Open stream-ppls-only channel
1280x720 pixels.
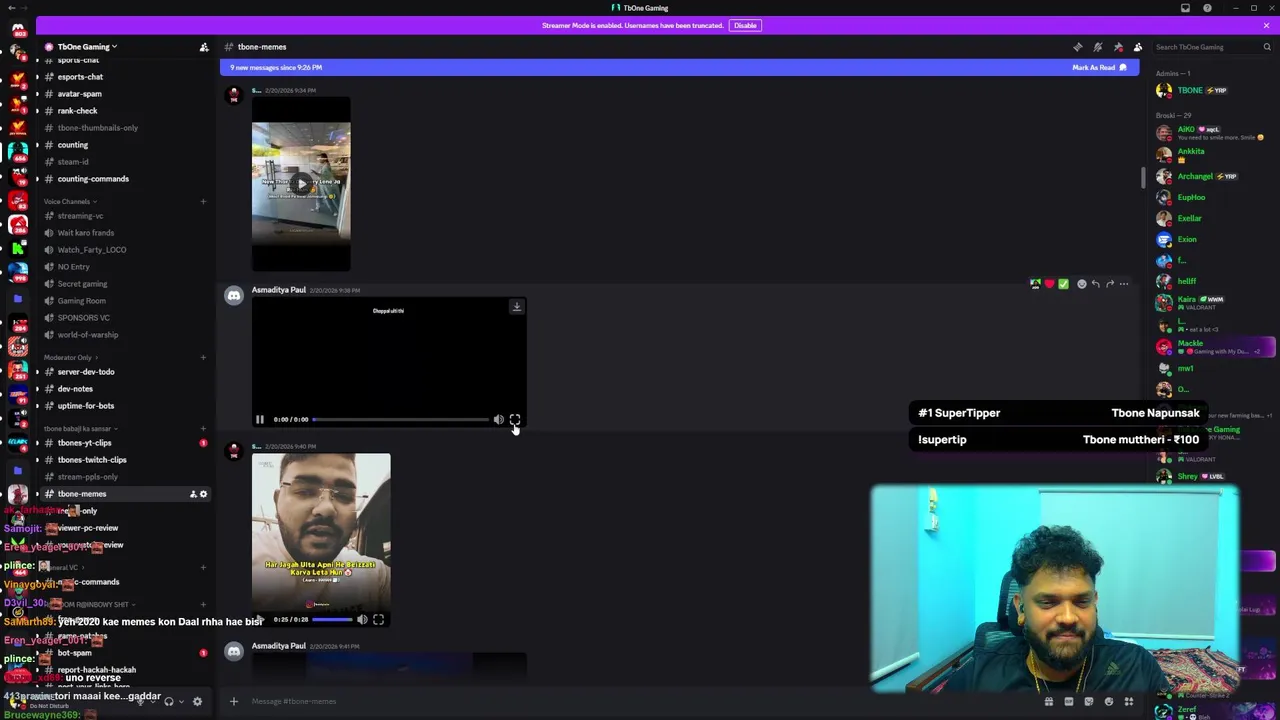click(87, 477)
